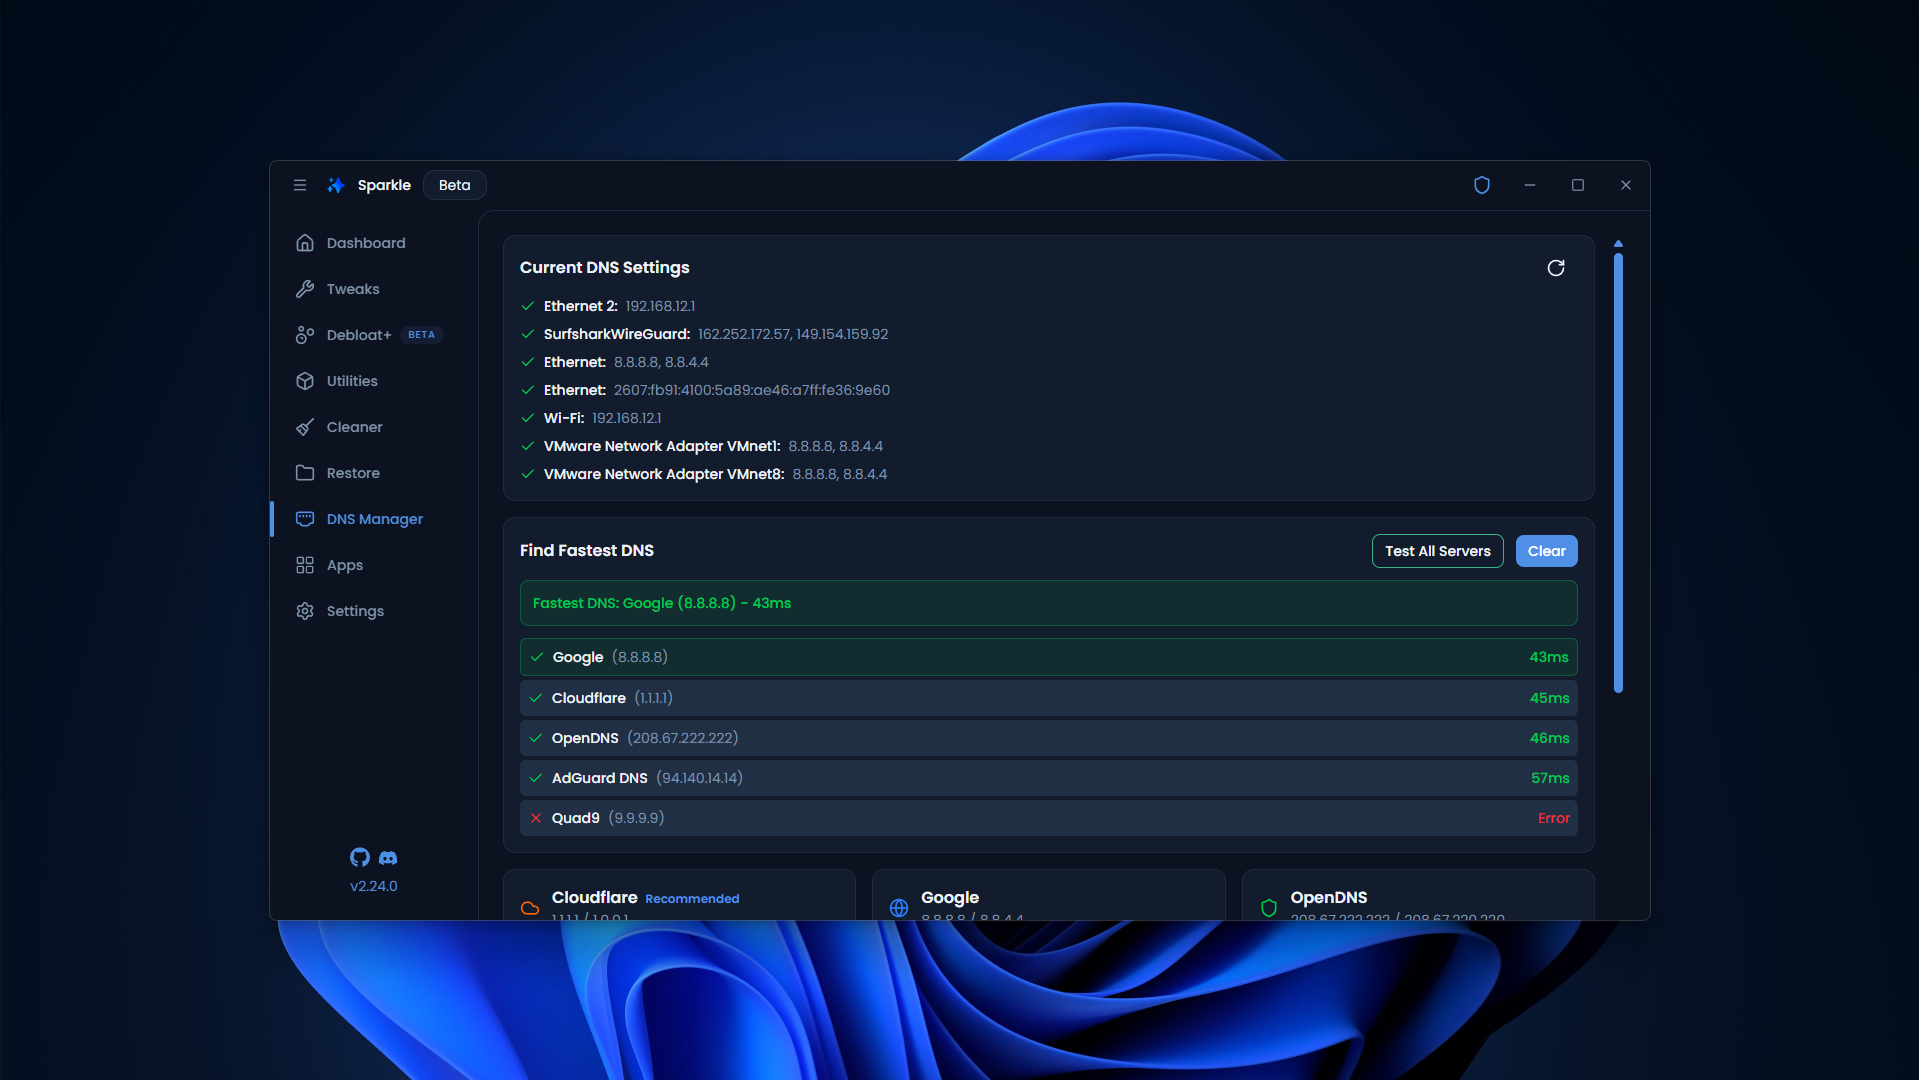Select the Quad9 error result row

(x=1049, y=818)
